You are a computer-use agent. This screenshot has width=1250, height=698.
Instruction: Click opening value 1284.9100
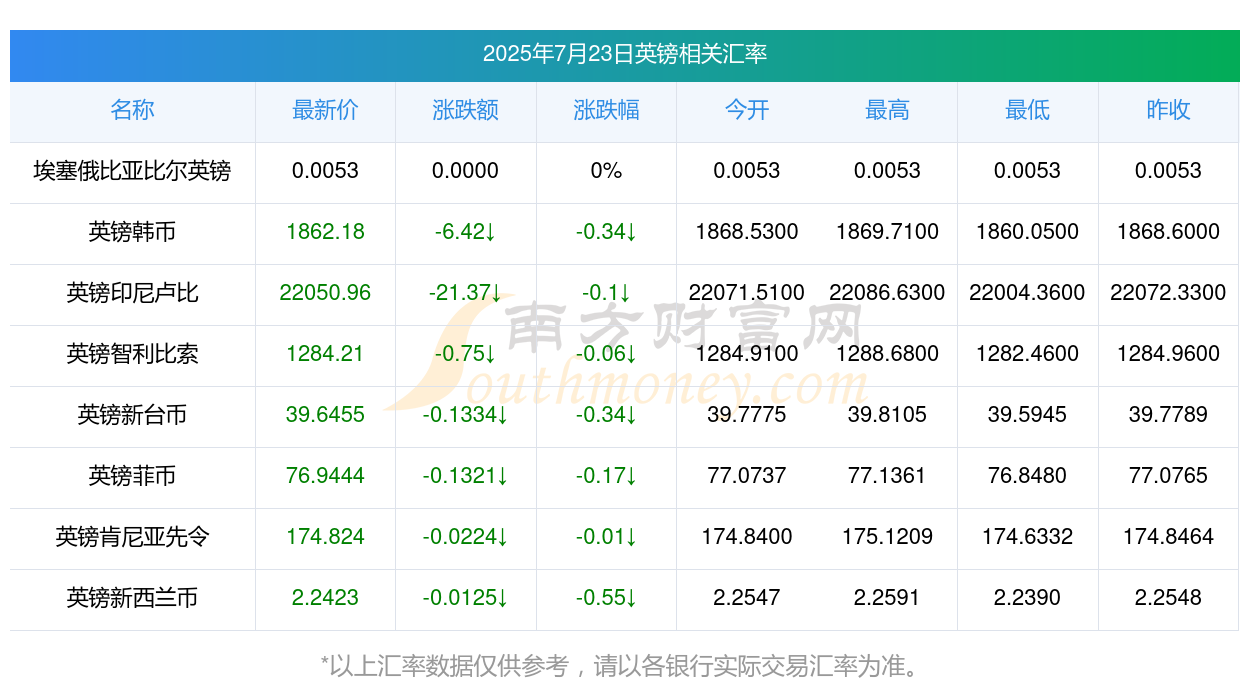[746, 354]
